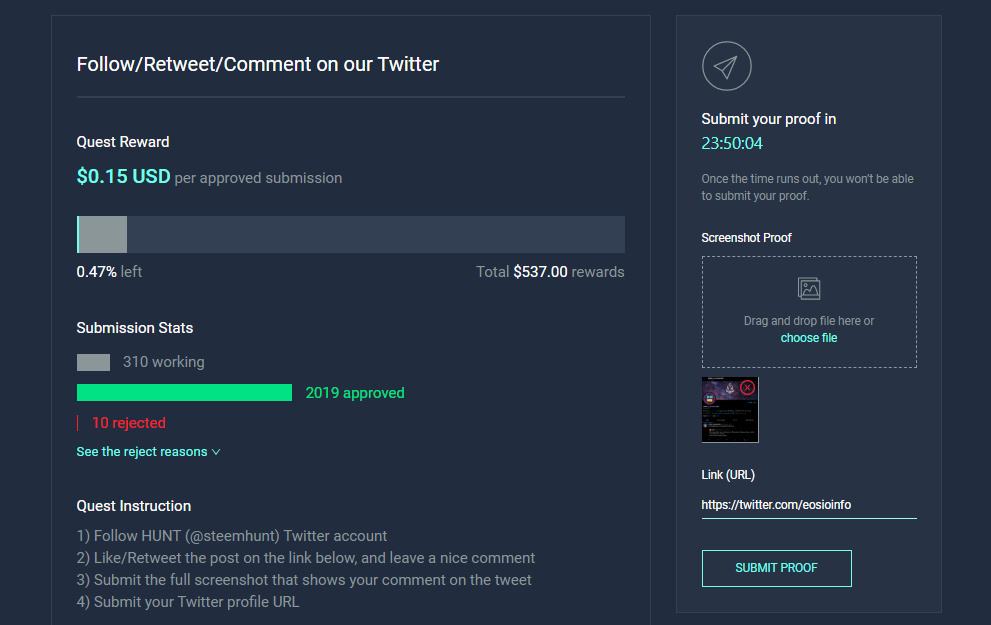Open the uploaded screenshot thumbnail
The image size is (991, 625).
(x=730, y=410)
